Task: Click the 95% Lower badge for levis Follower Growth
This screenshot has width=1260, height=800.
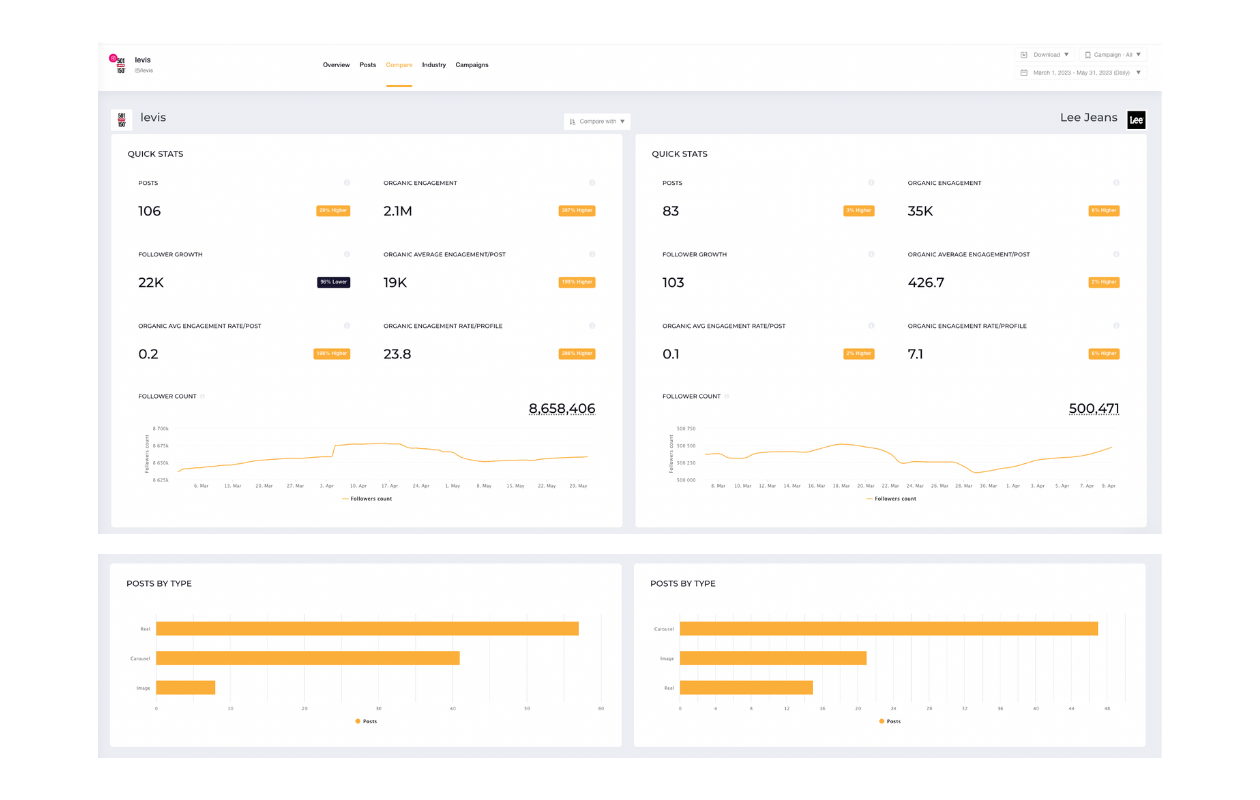Action: (333, 283)
